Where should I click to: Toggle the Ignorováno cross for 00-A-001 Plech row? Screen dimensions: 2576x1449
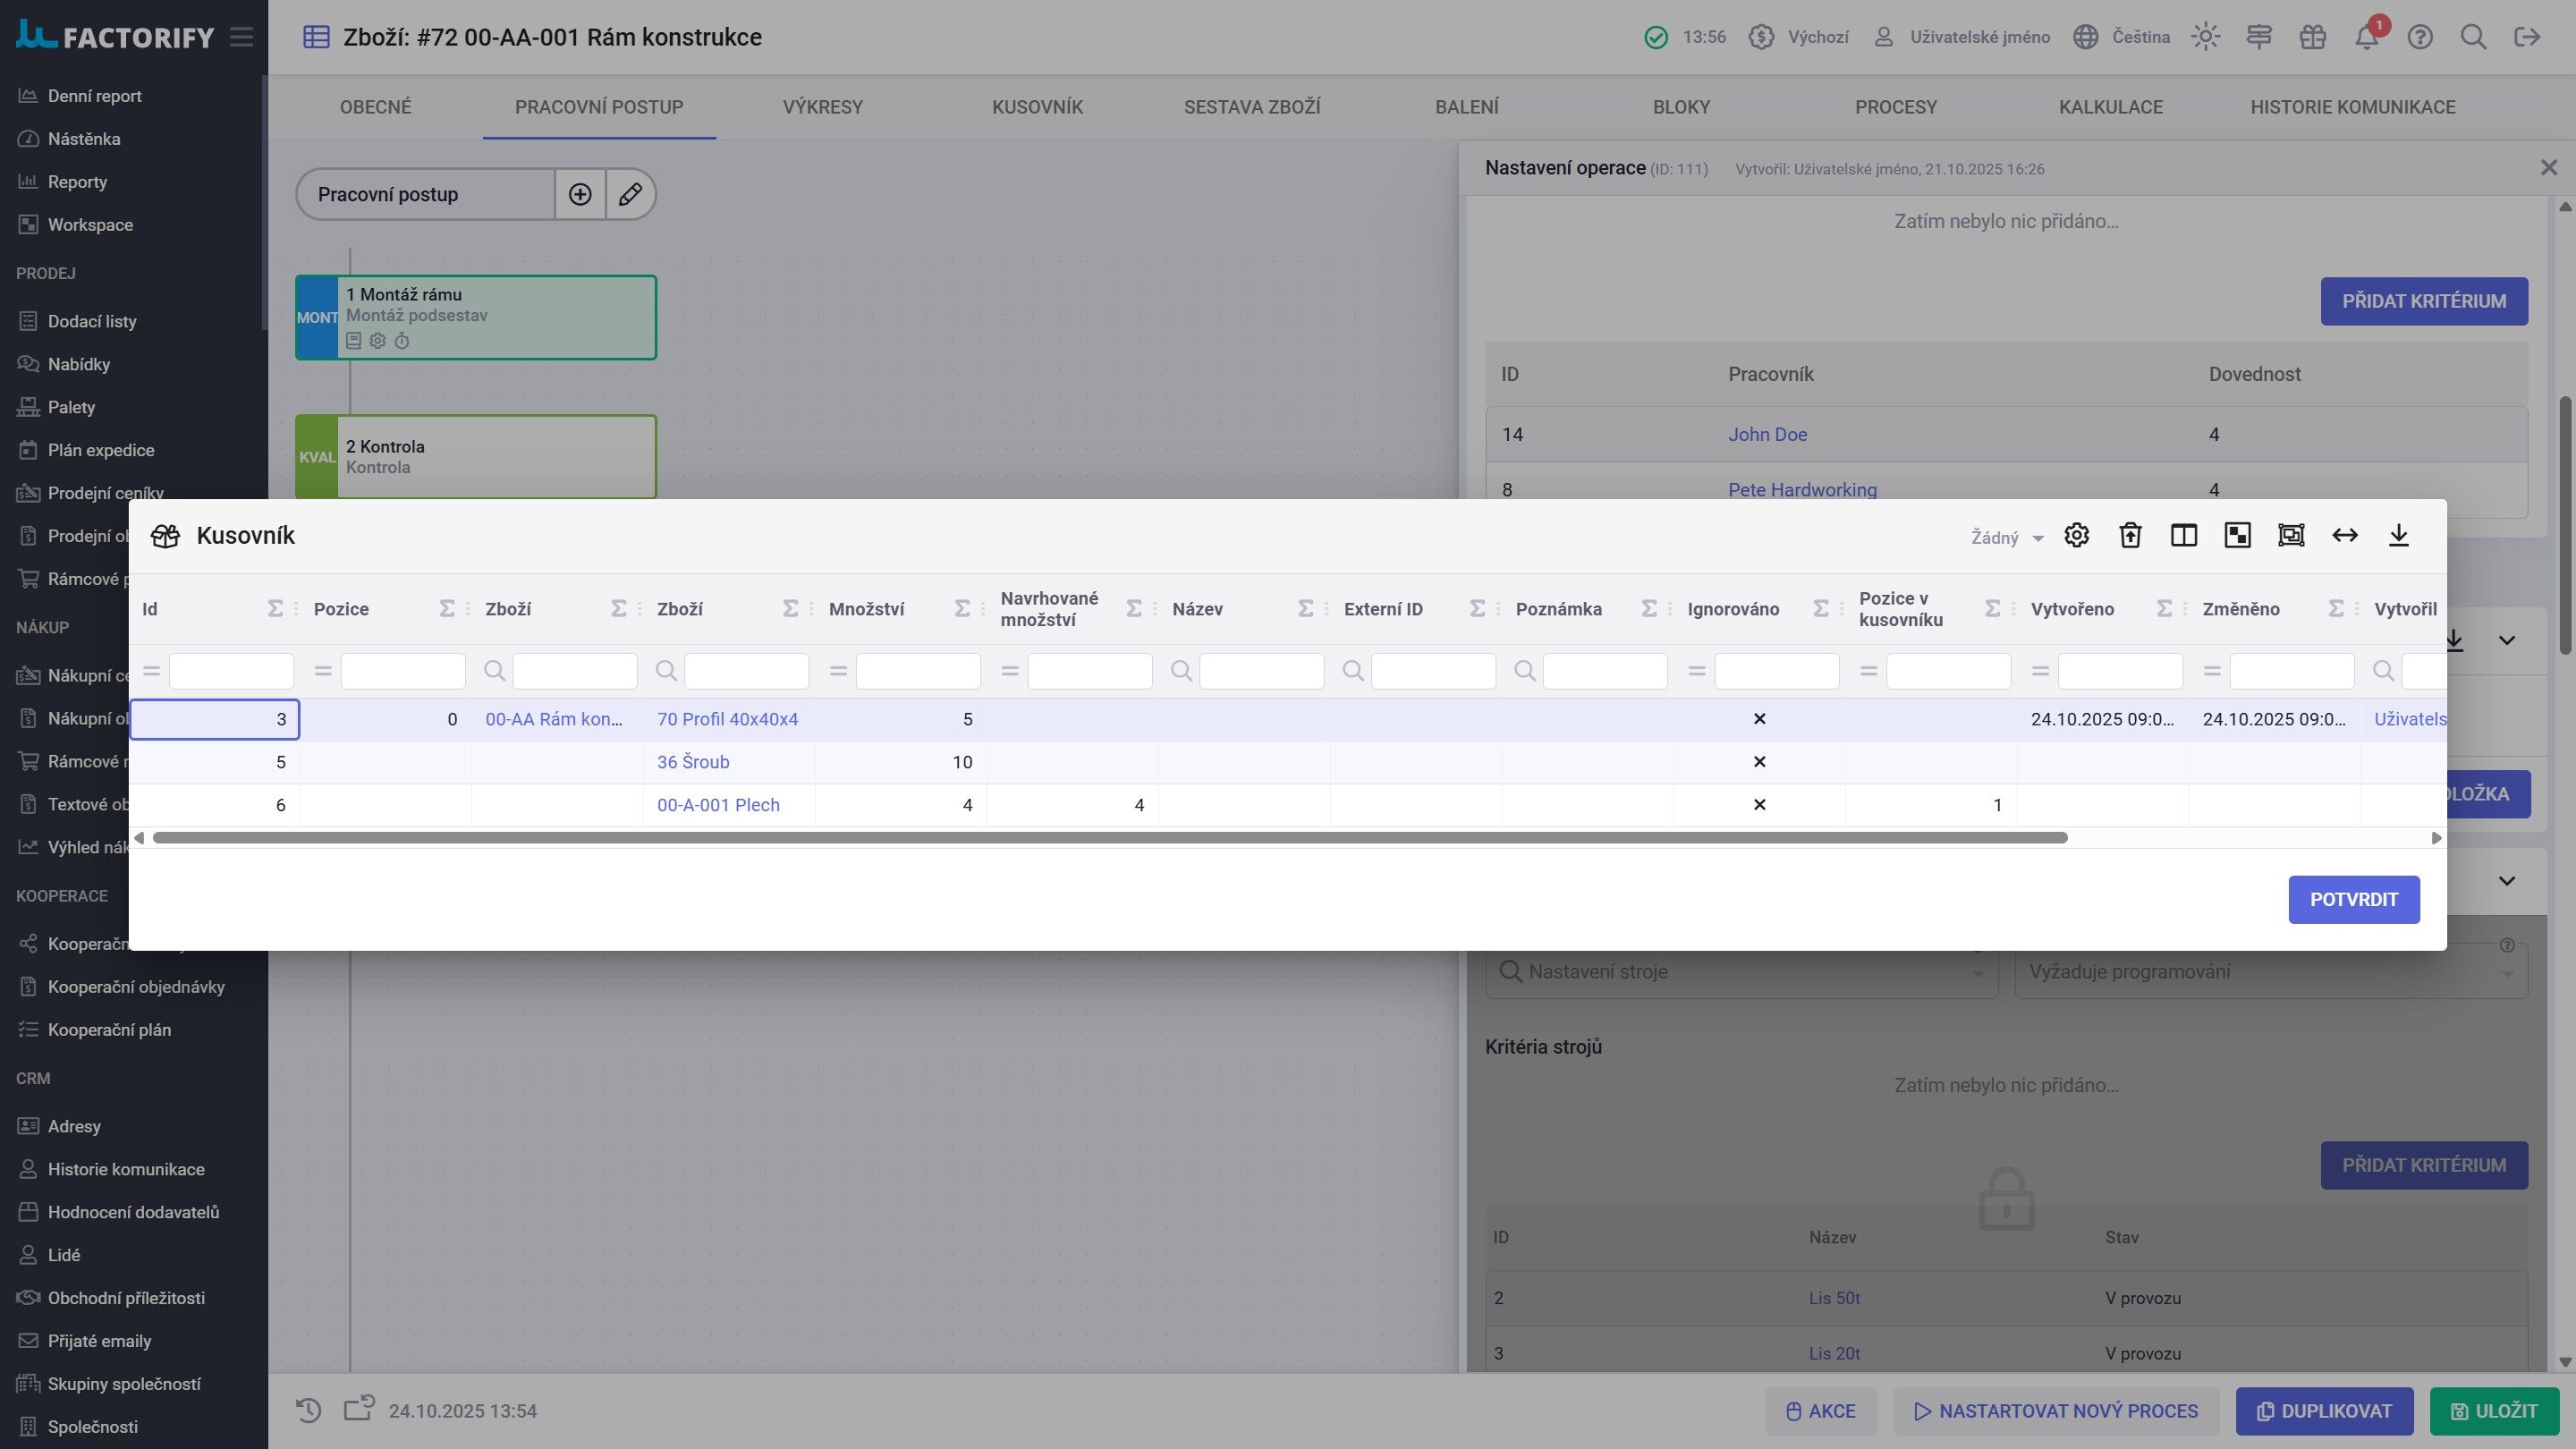[x=1760, y=805]
